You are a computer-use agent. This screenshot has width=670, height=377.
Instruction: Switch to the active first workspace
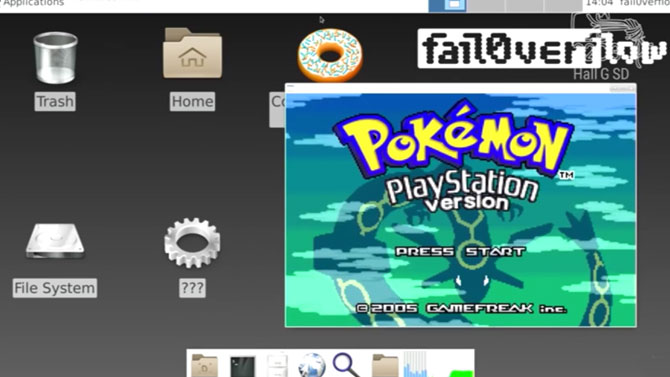pyautogui.click(x=447, y=5)
